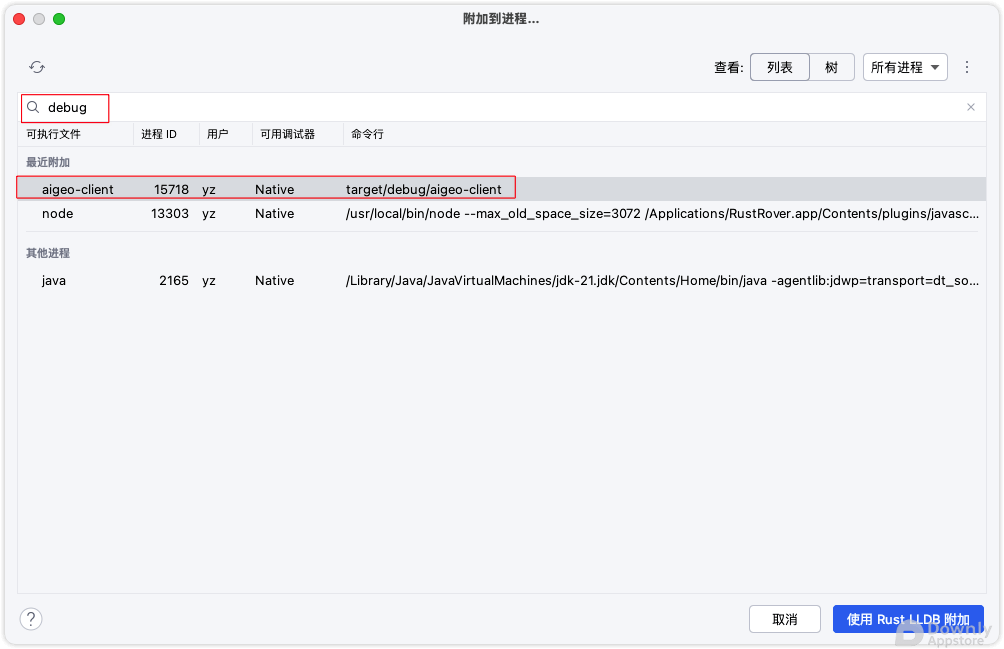1004x649 pixels.
Task: Open the three-dot more options menu
Action: tap(967, 67)
